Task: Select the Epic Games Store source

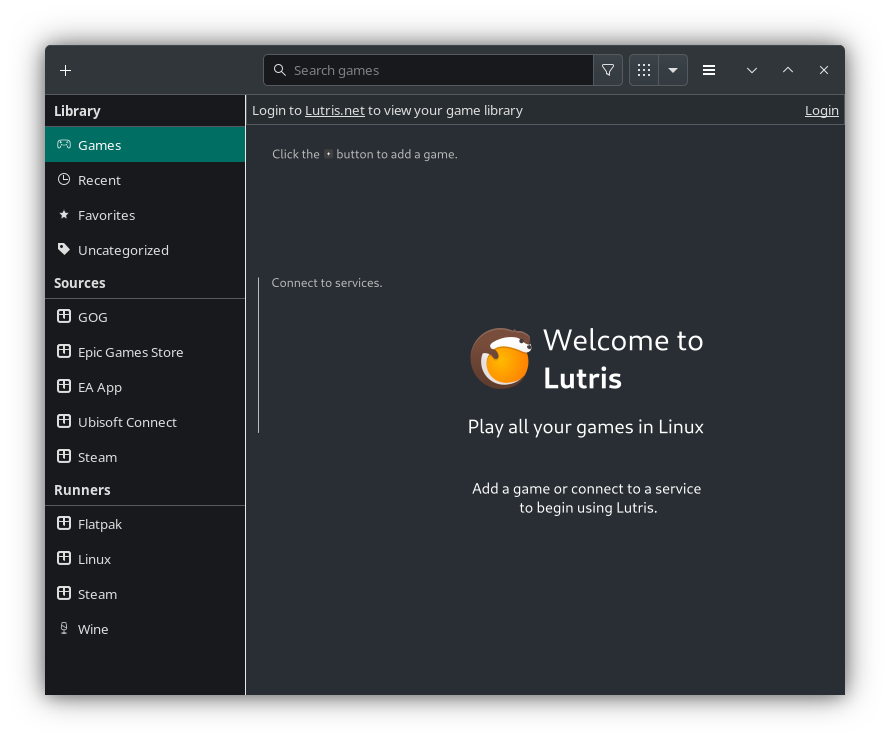Action: pyautogui.click(x=130, y=352)
